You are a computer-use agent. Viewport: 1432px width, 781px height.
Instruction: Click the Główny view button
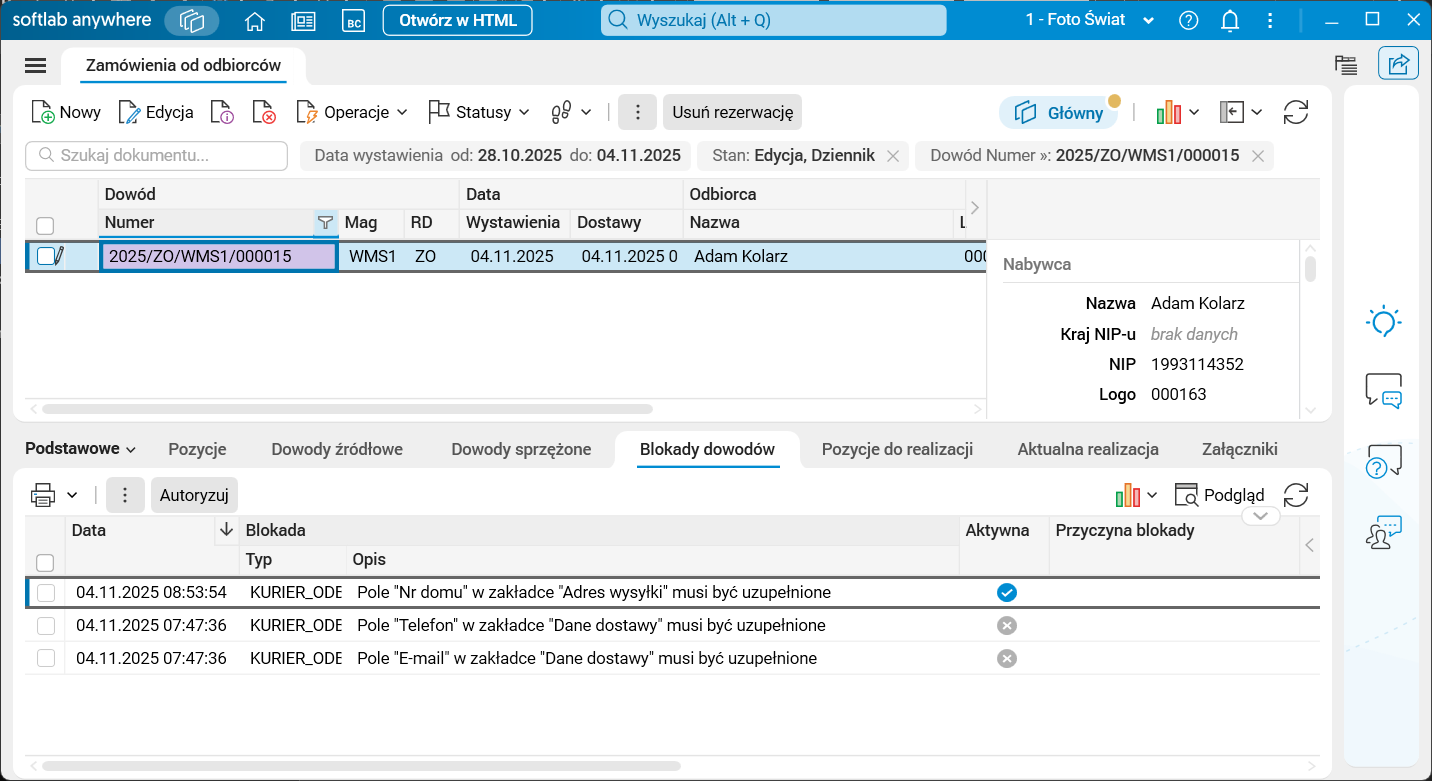(1059, 112)
